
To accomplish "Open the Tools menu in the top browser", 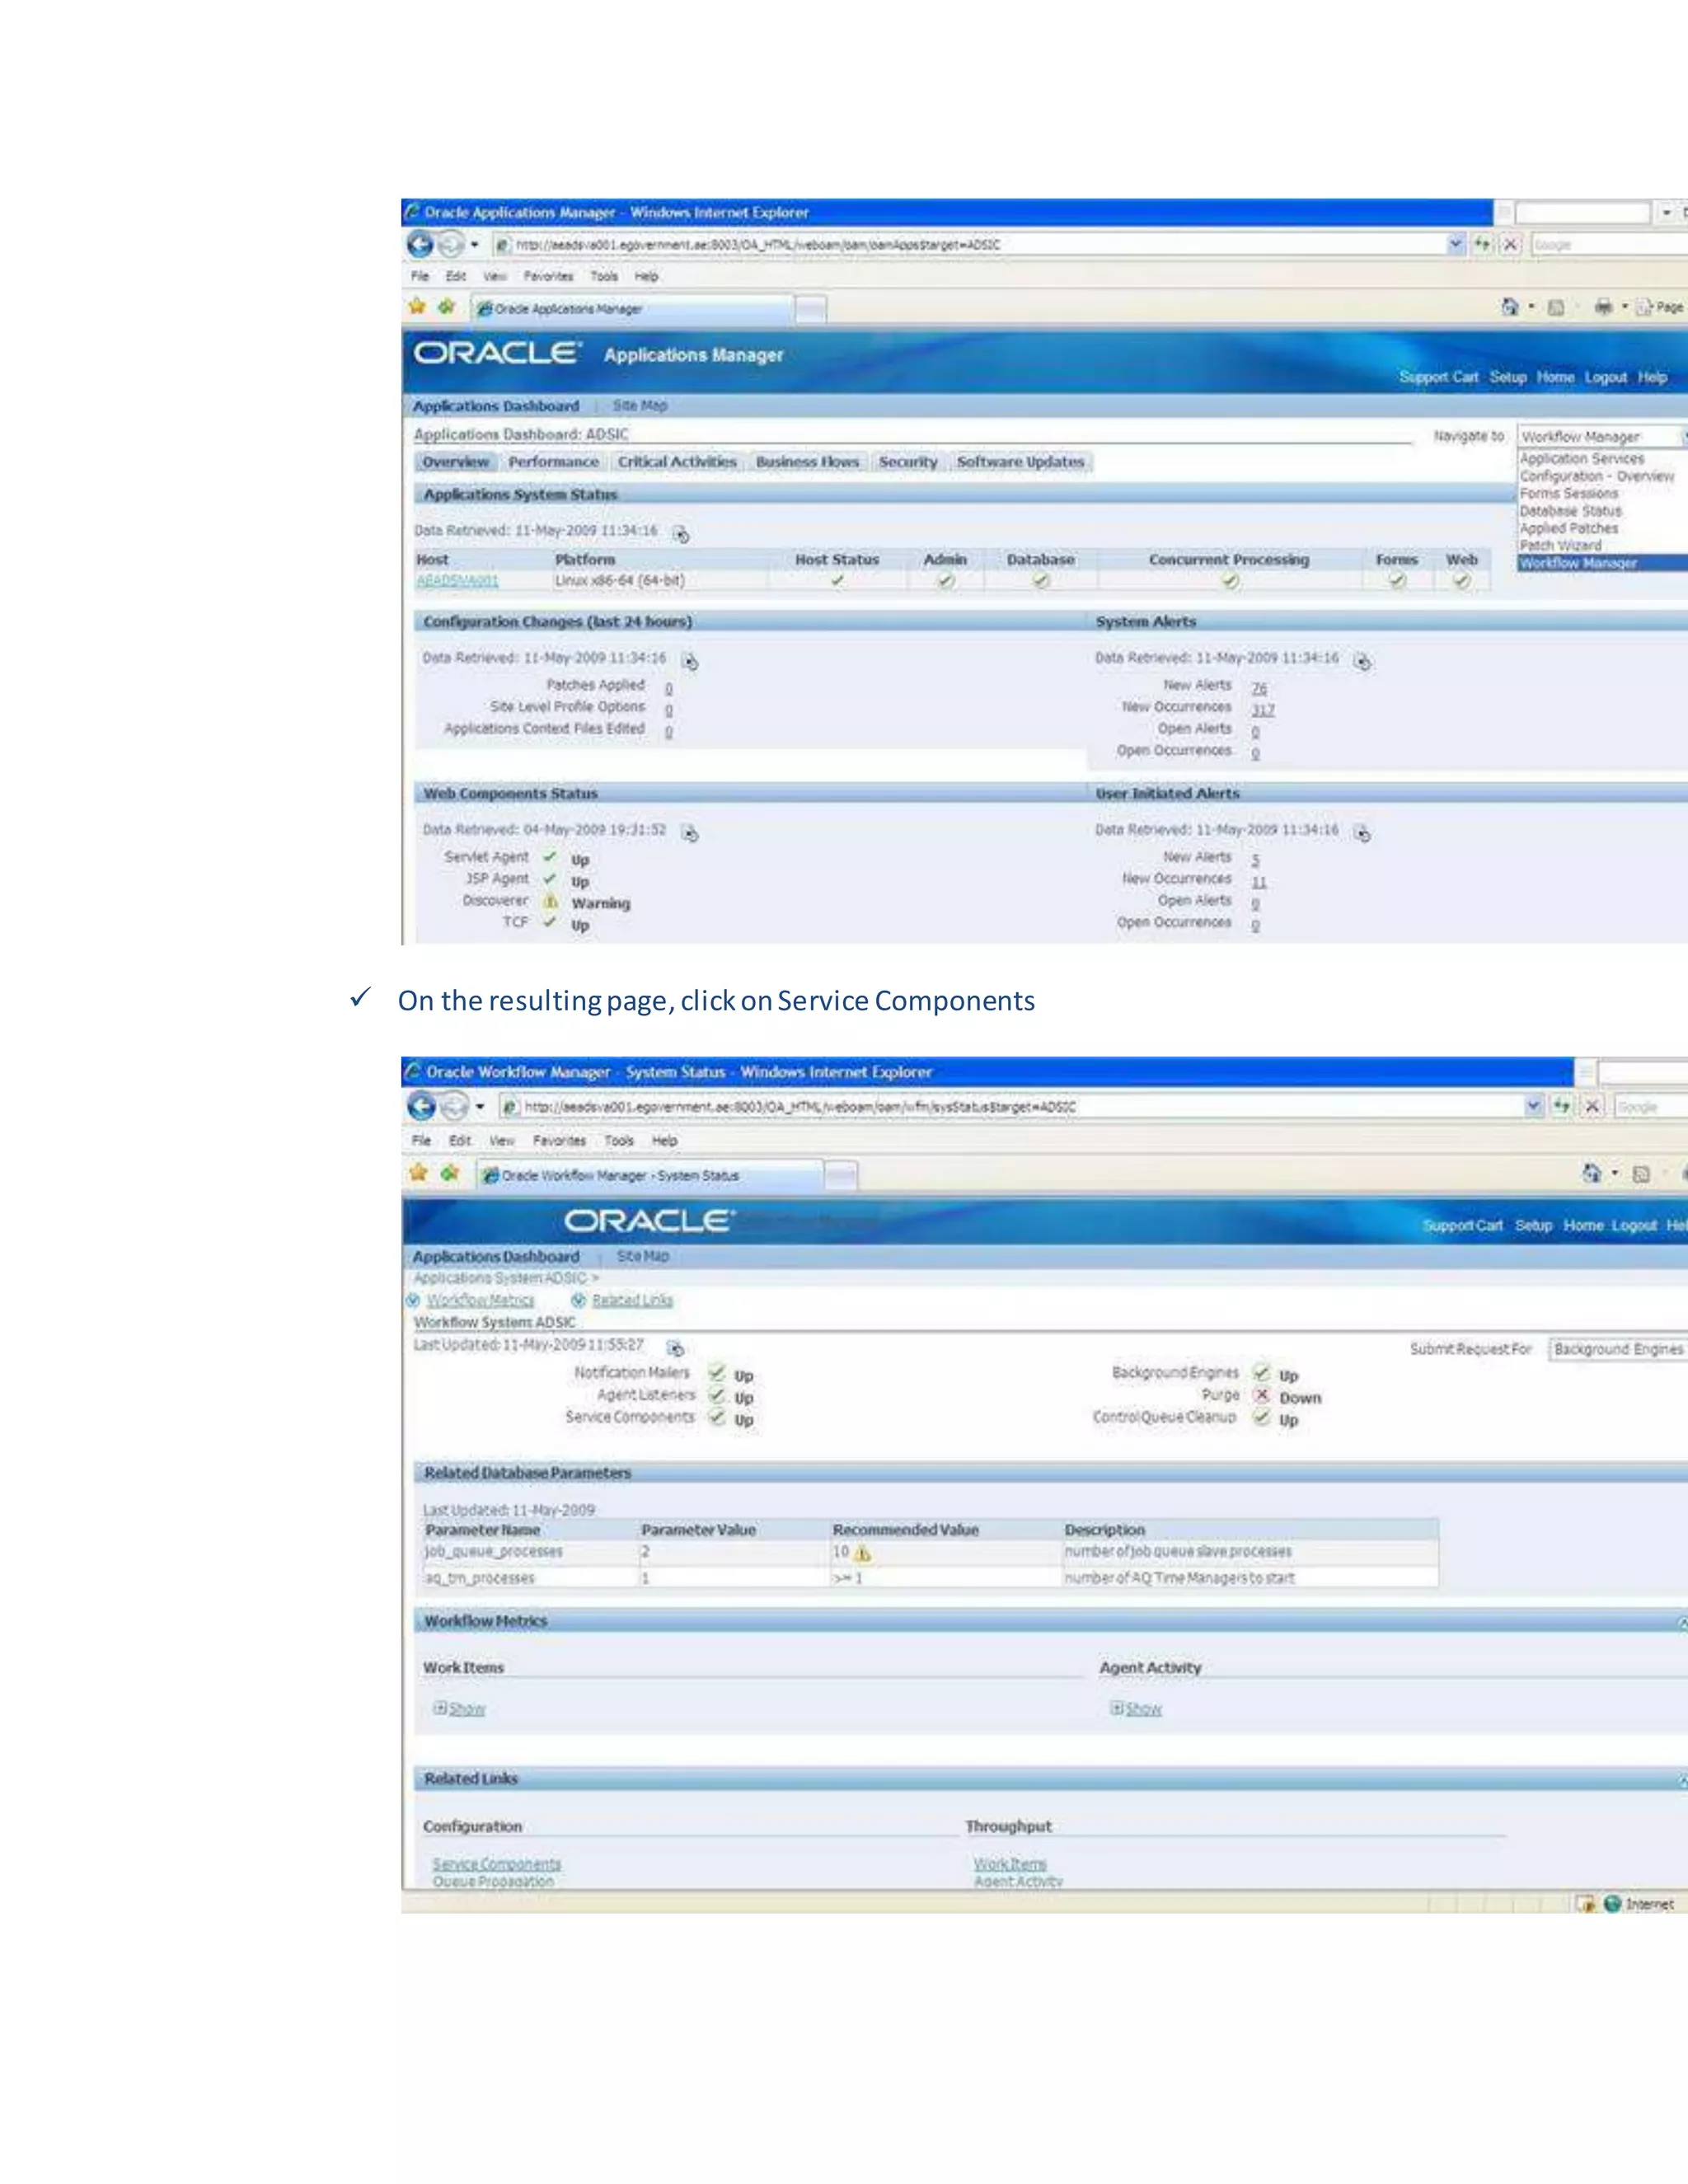I will pyautogui.click(x=603, y=276).
